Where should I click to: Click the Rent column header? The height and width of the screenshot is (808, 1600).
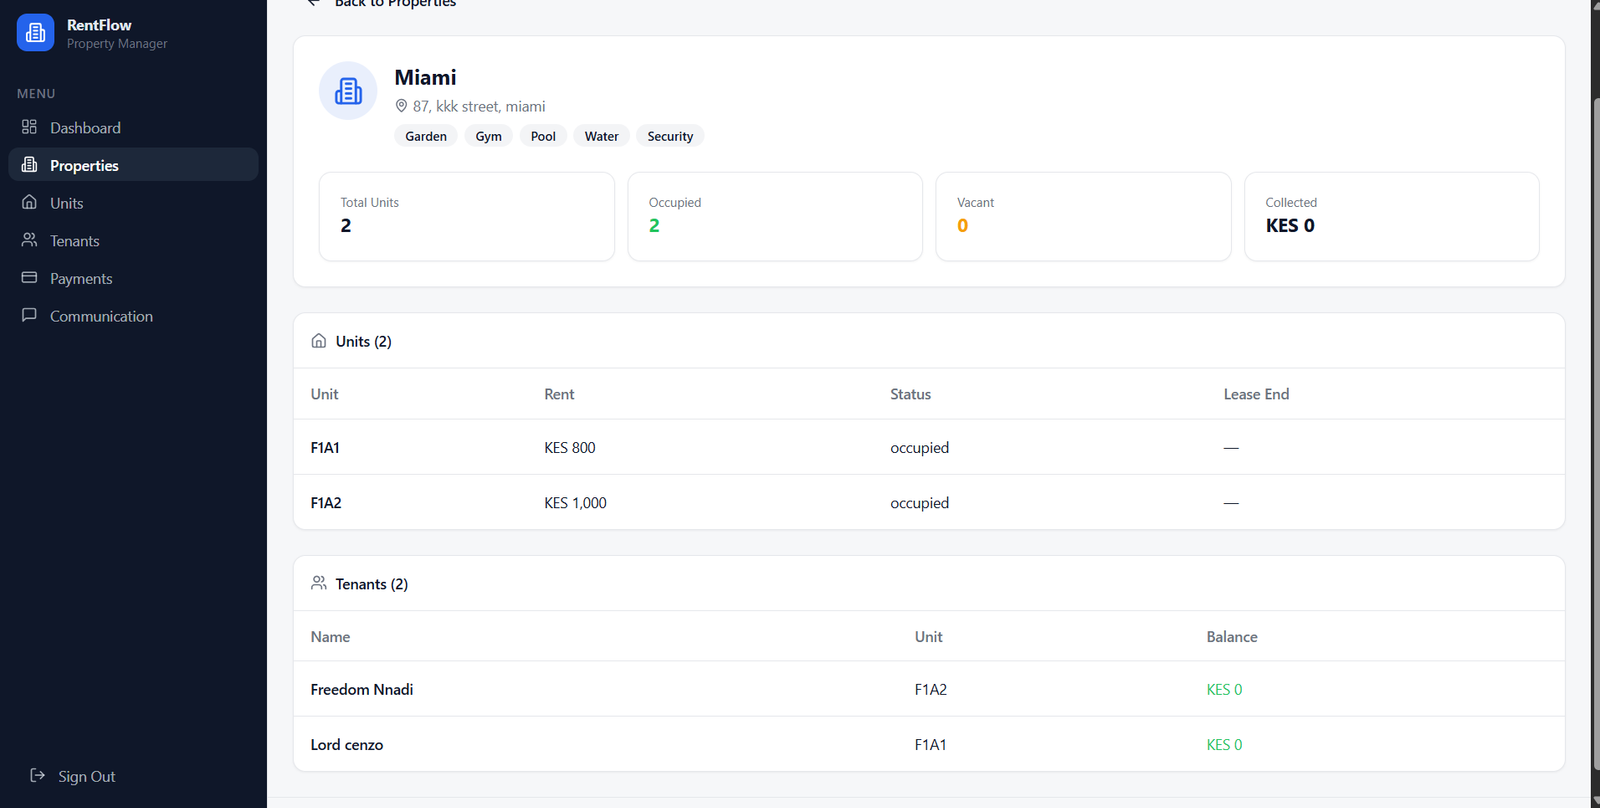pyautogui.click(x=559, y=394)
